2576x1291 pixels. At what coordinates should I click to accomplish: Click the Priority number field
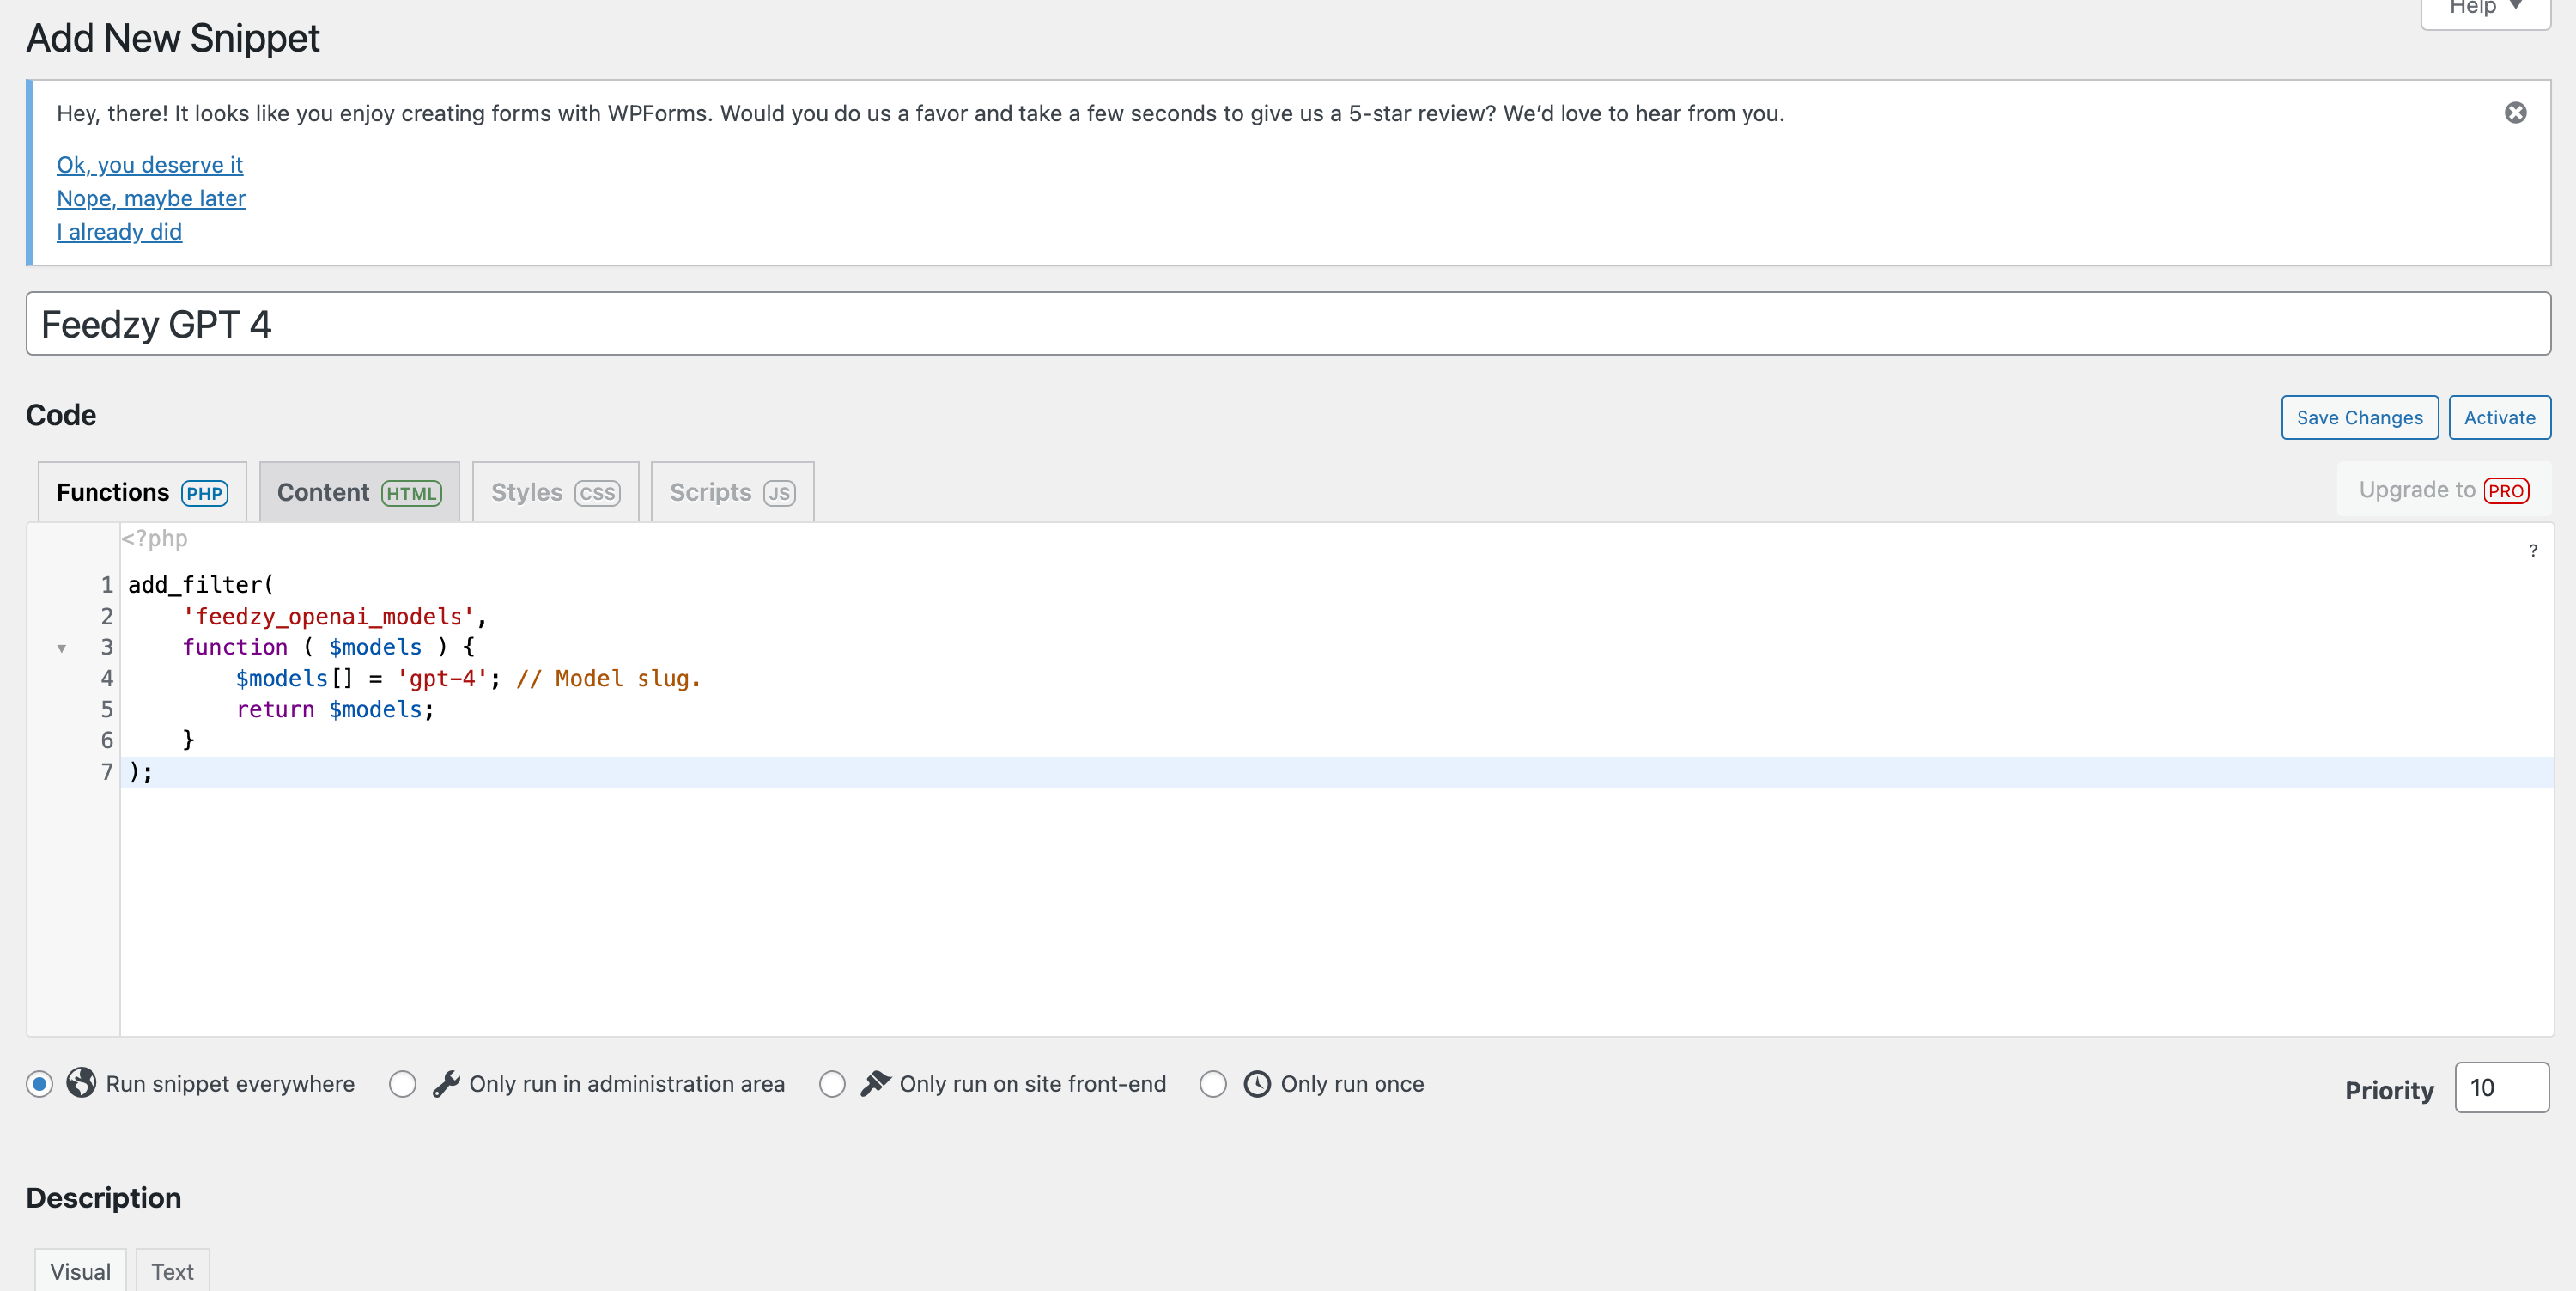[2500, 1087]
